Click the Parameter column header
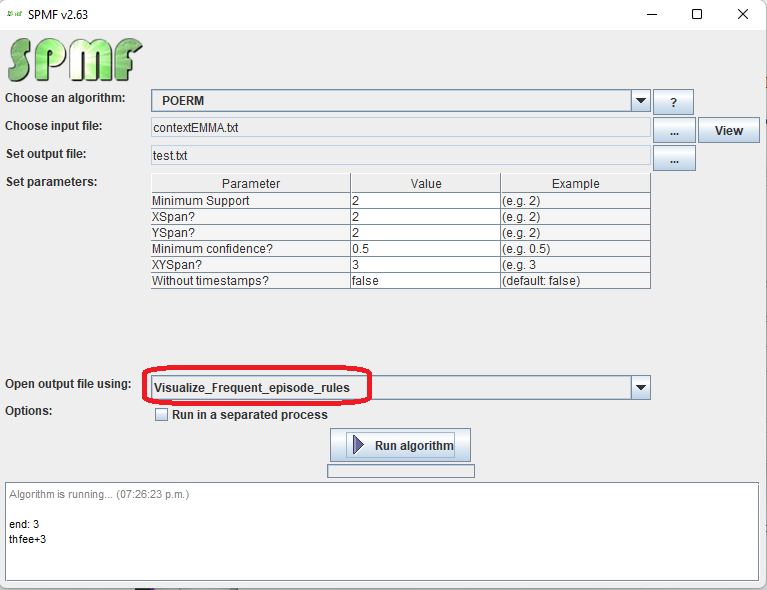The width and height of the screenshot is (767, 590). 251,184
